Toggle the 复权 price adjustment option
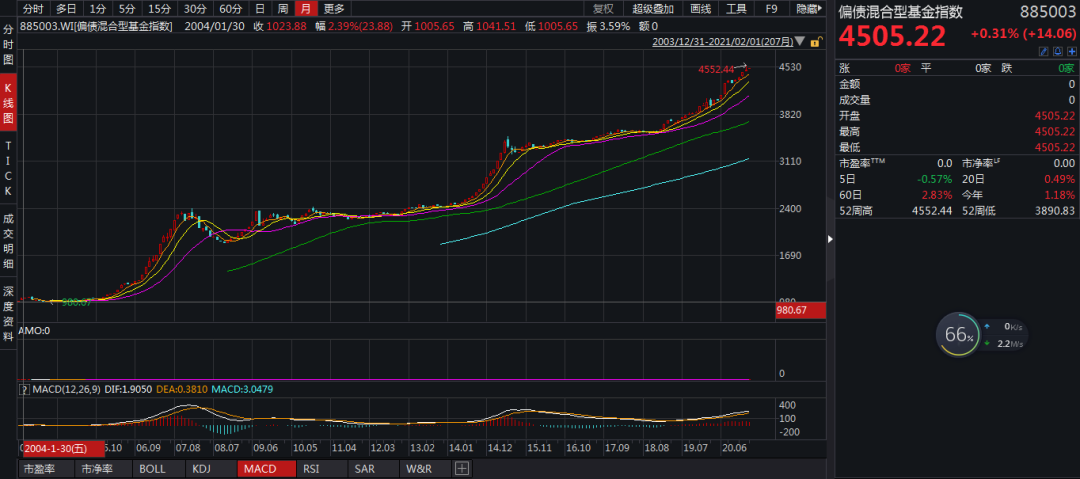The width and height of the screenshot is (1080, 479). [603, 8]
